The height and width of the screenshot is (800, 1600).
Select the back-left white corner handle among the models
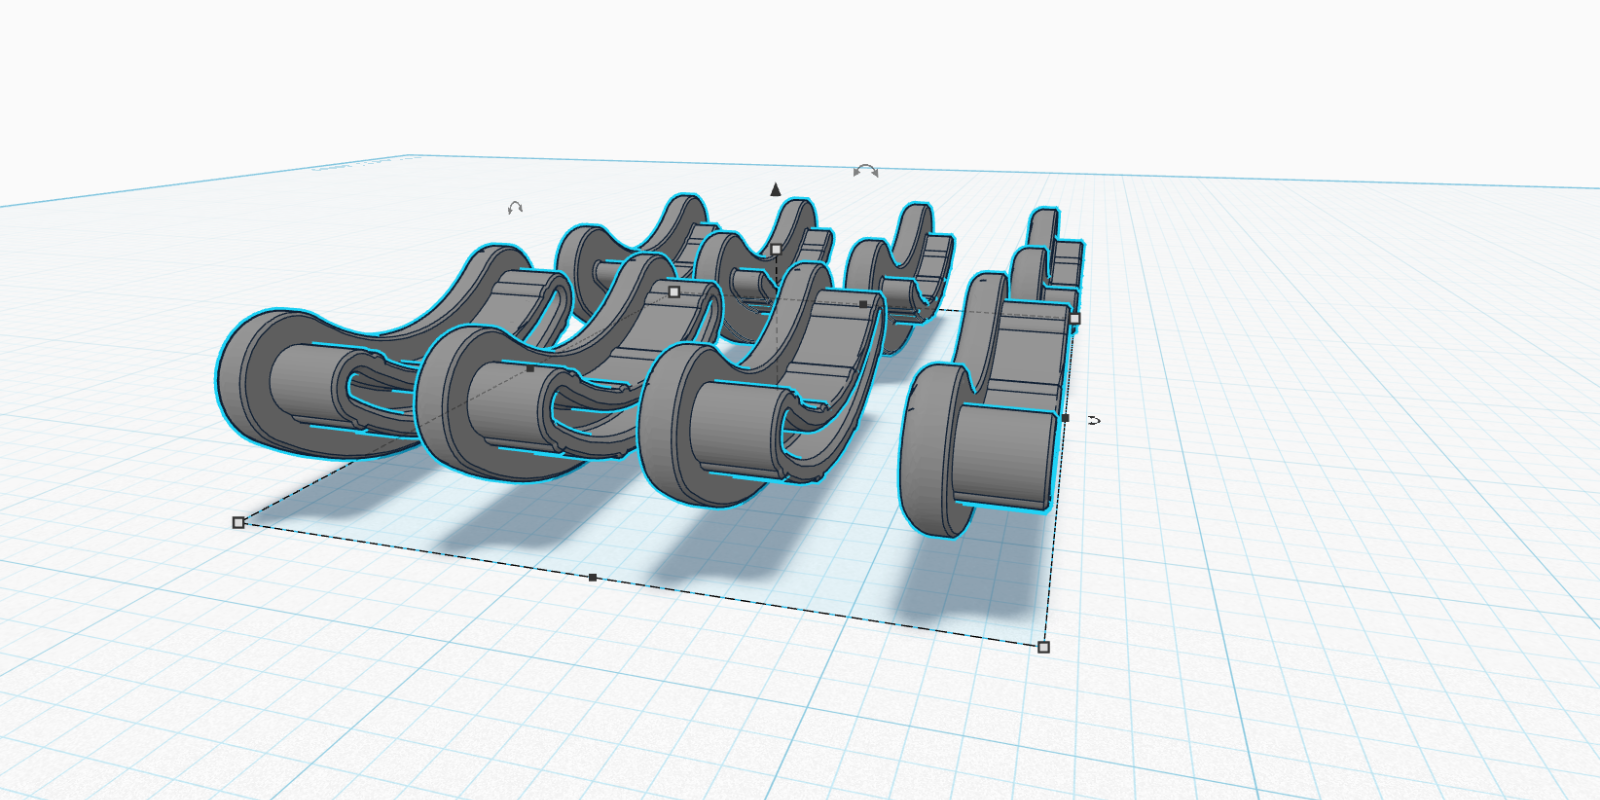pyautogui.click(x=674, y=292)
